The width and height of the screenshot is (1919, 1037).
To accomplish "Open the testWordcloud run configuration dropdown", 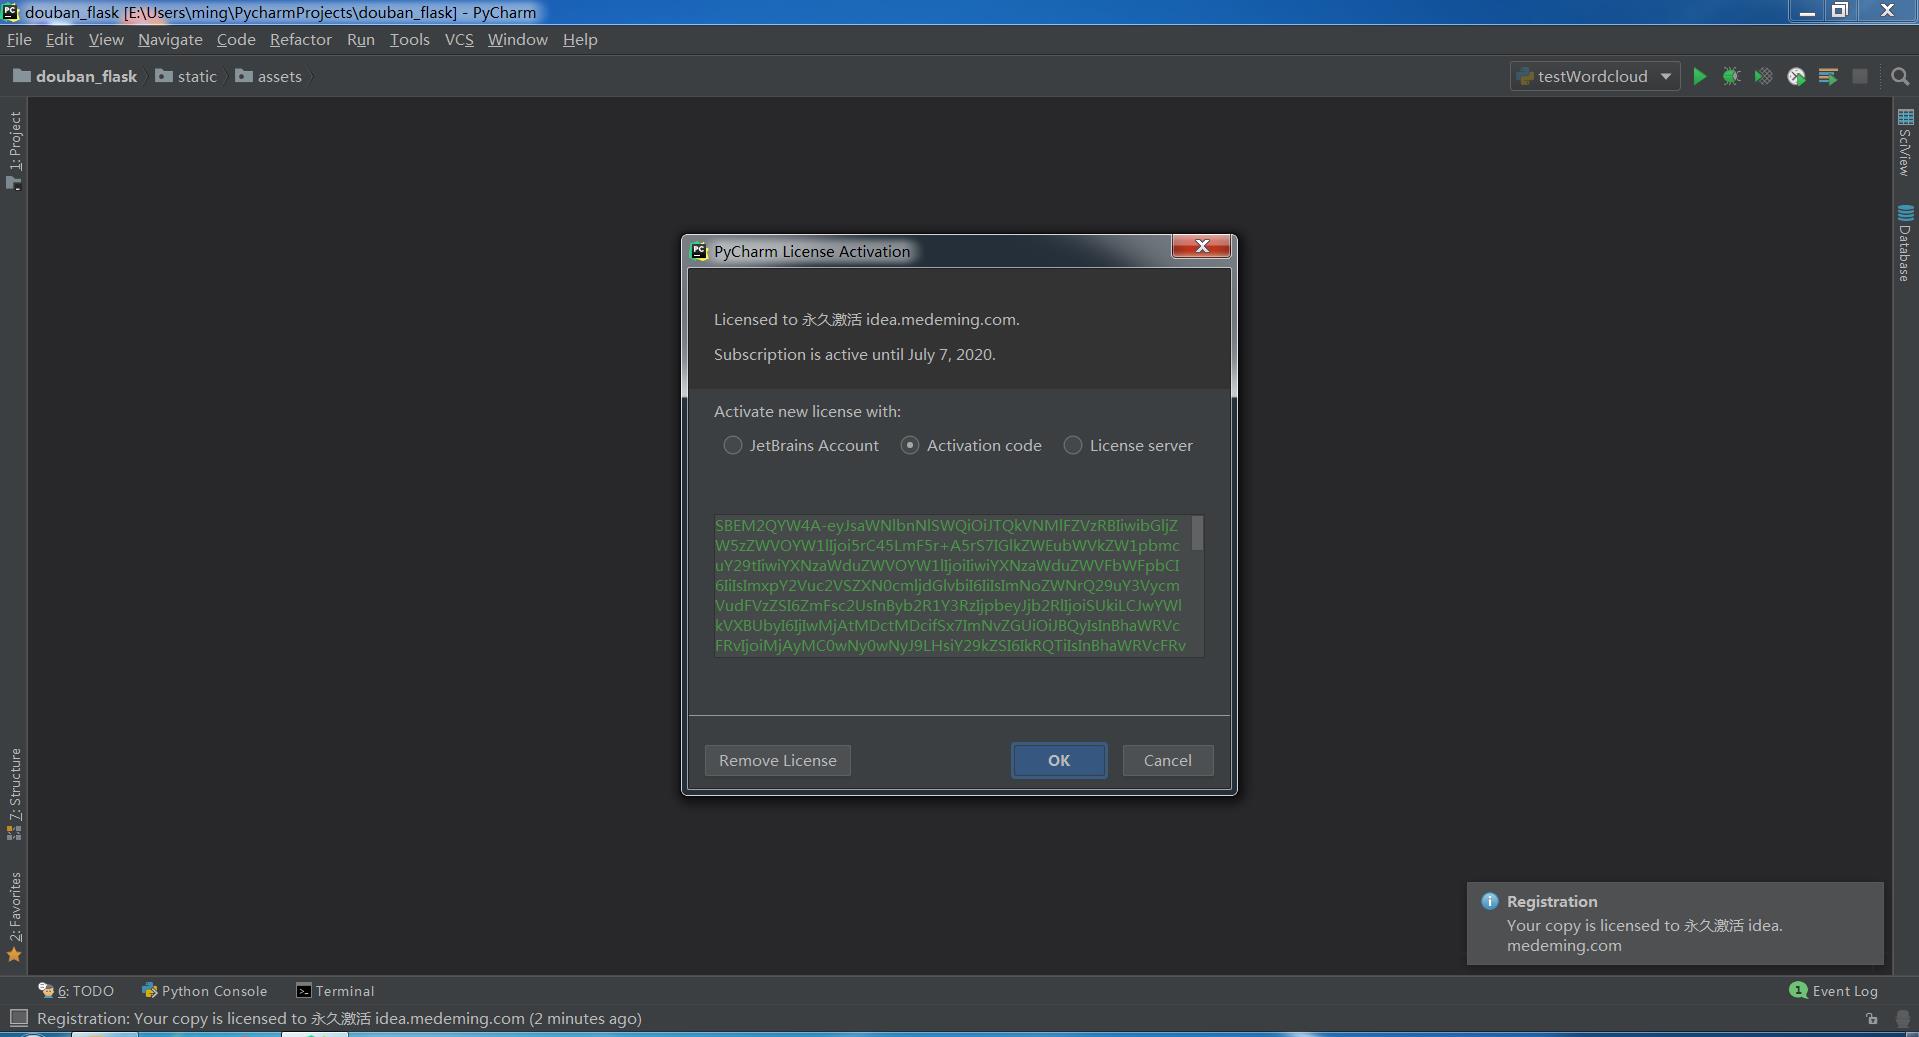I will coord(1595,76).
